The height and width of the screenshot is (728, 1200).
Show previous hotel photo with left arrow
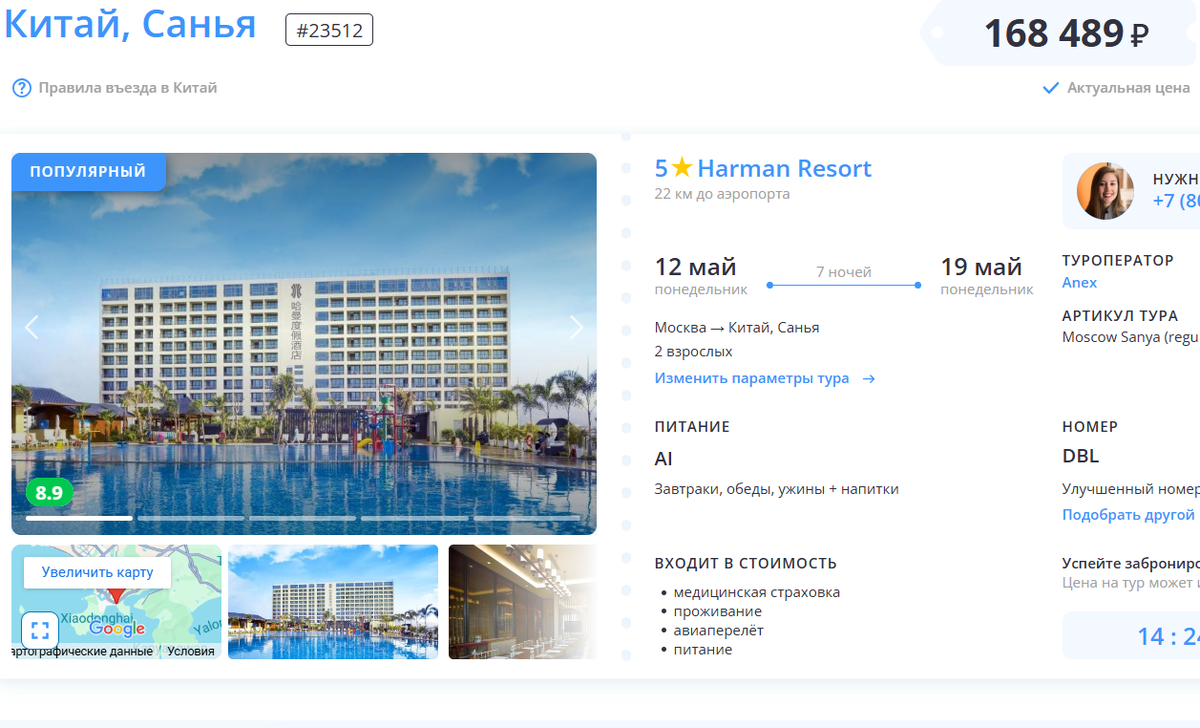coord(32,327)
